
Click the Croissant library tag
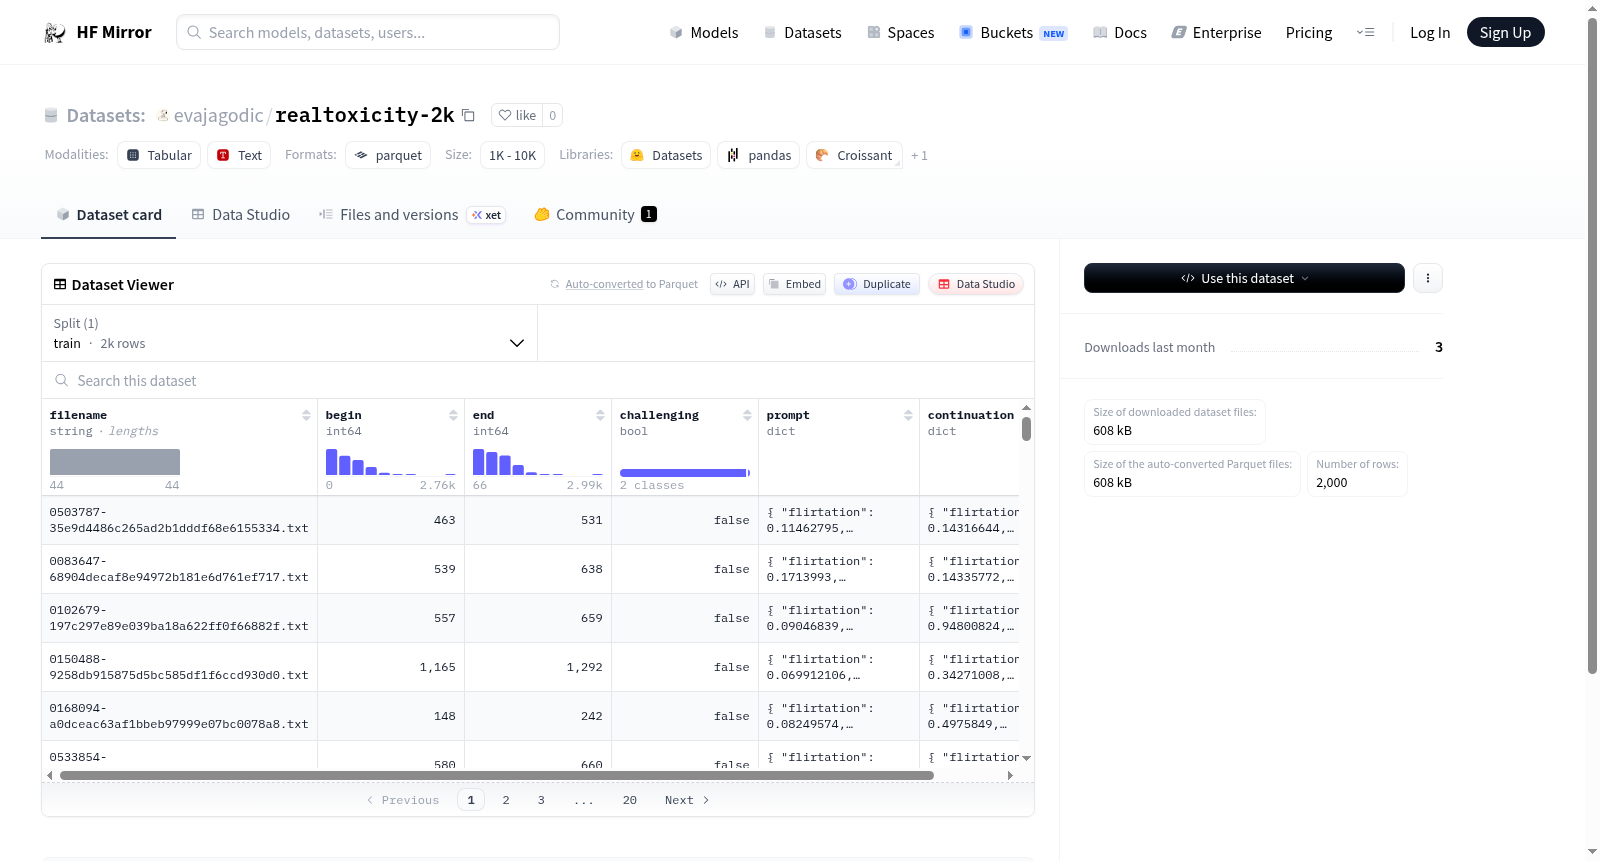pos(854,155)
